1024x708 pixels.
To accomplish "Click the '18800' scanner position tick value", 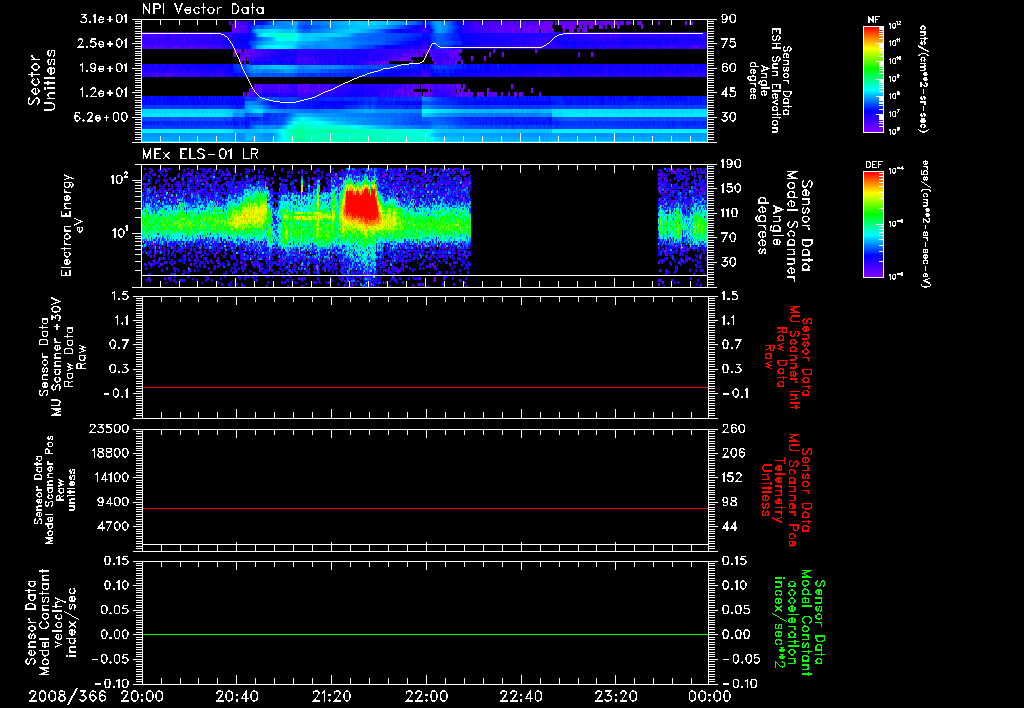I will click(x=108, y=453).
